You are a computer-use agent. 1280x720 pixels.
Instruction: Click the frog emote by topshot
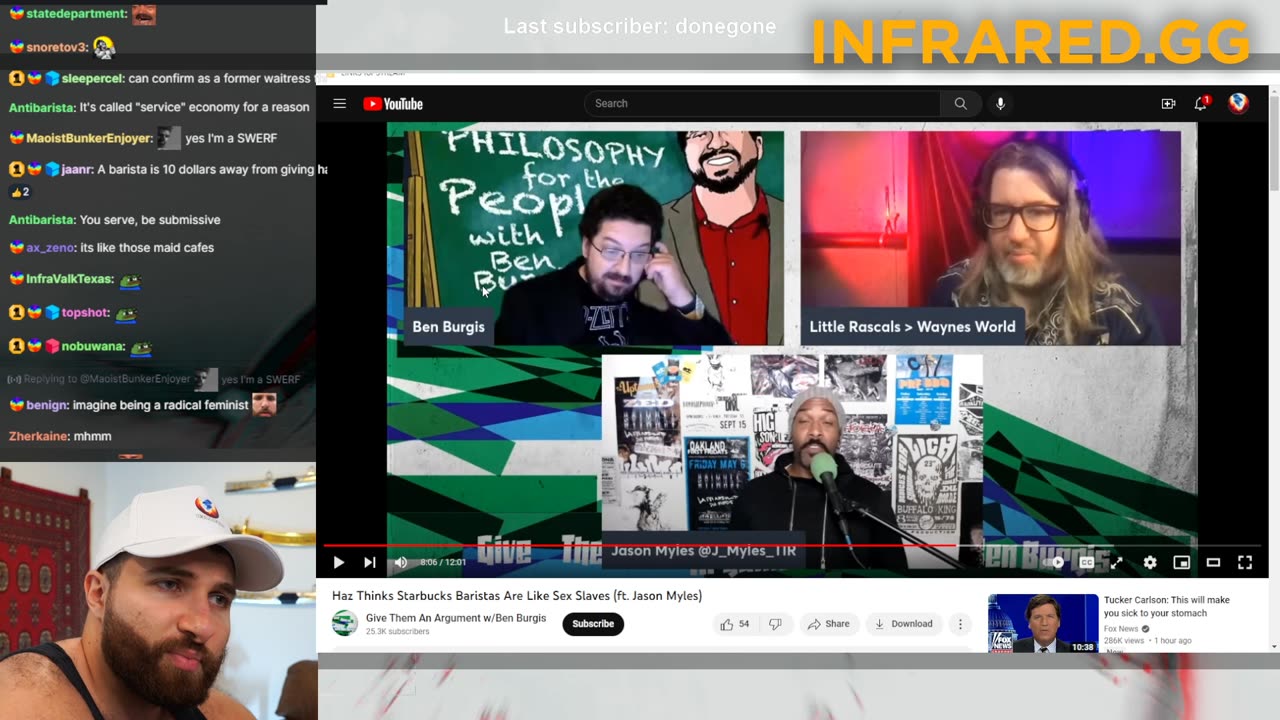(126, 313)
